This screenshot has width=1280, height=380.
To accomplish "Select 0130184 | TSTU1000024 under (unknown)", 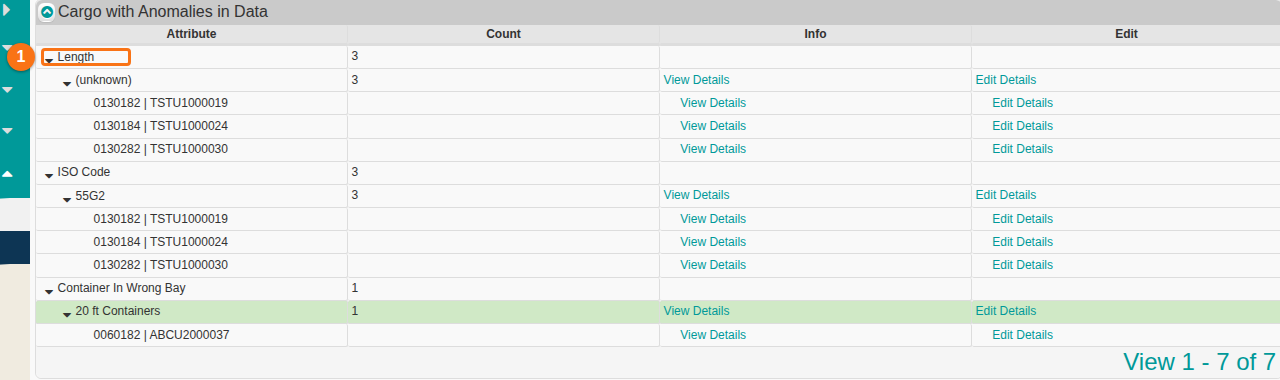I will [161, 126].
